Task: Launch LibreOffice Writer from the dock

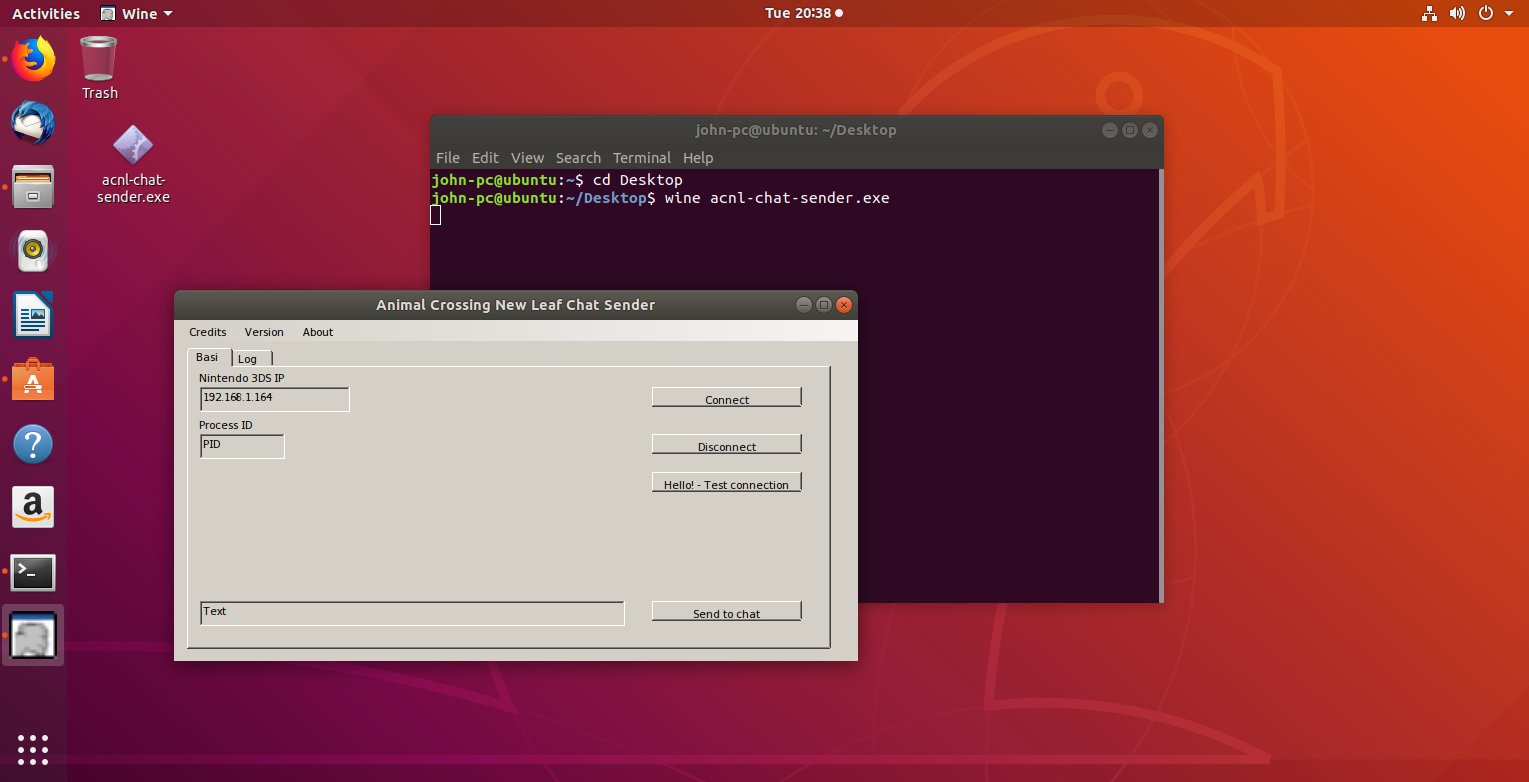Action: coord(33,316)
